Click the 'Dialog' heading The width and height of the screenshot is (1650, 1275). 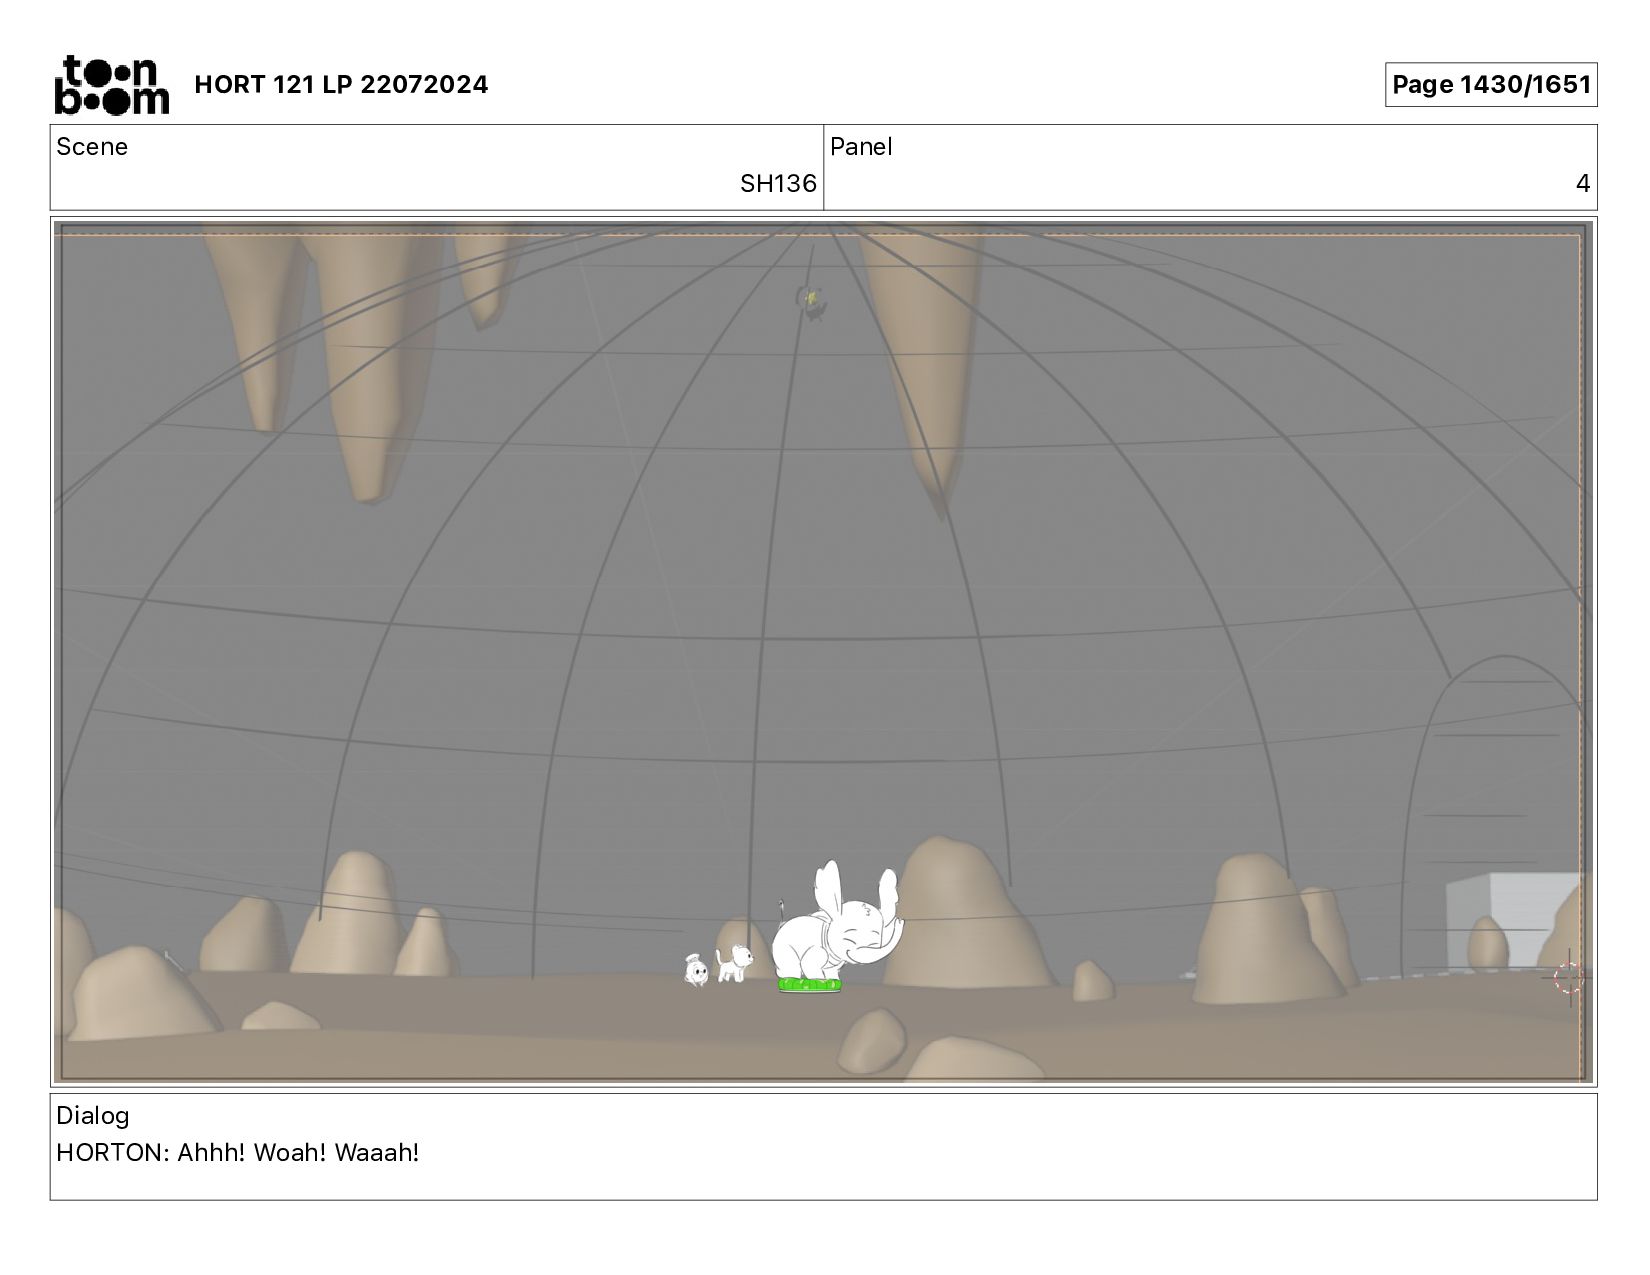coord(93,1116)
